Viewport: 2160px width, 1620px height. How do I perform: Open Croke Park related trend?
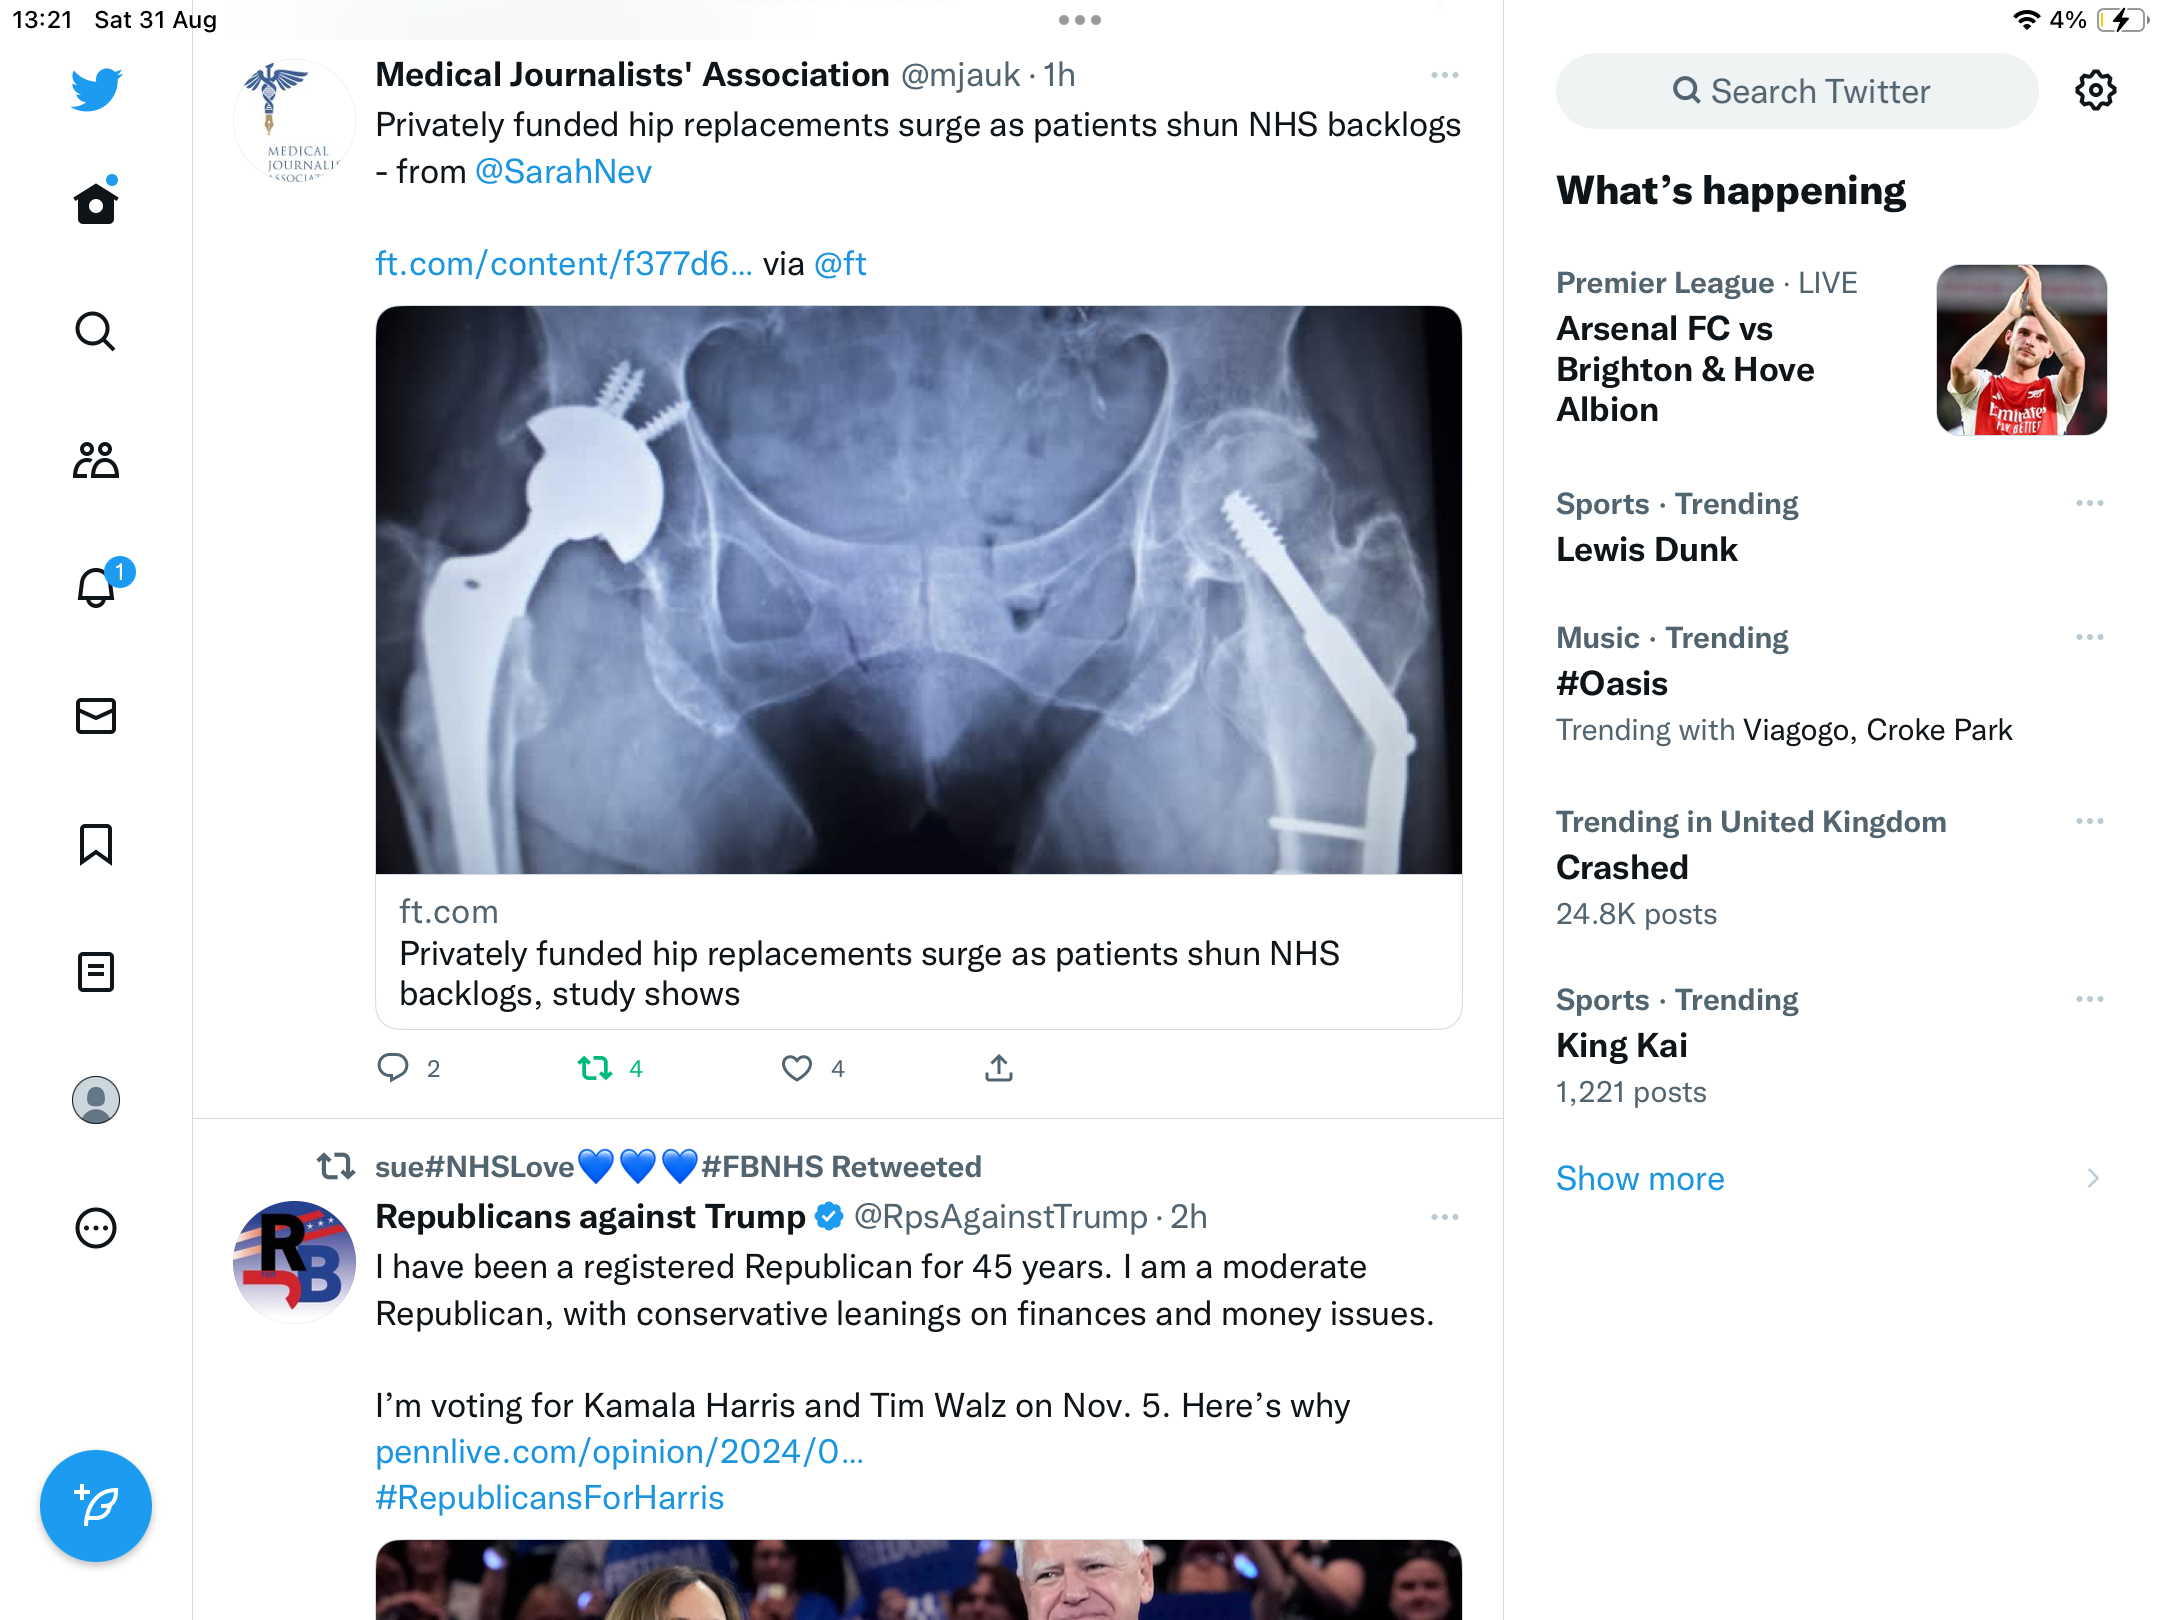(1939, 730)
